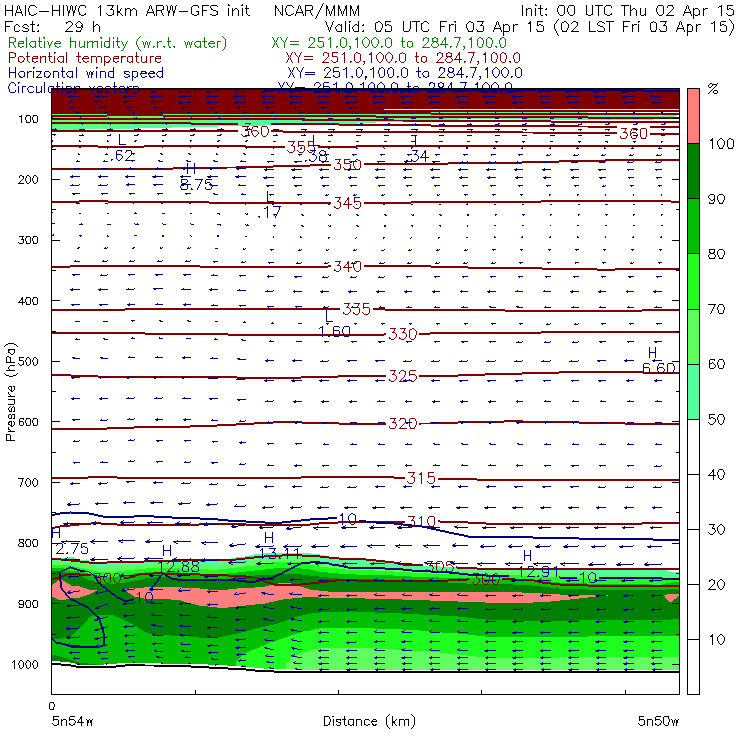Click the '315' contour label
The image size is (740, 740).
point(421,479)
